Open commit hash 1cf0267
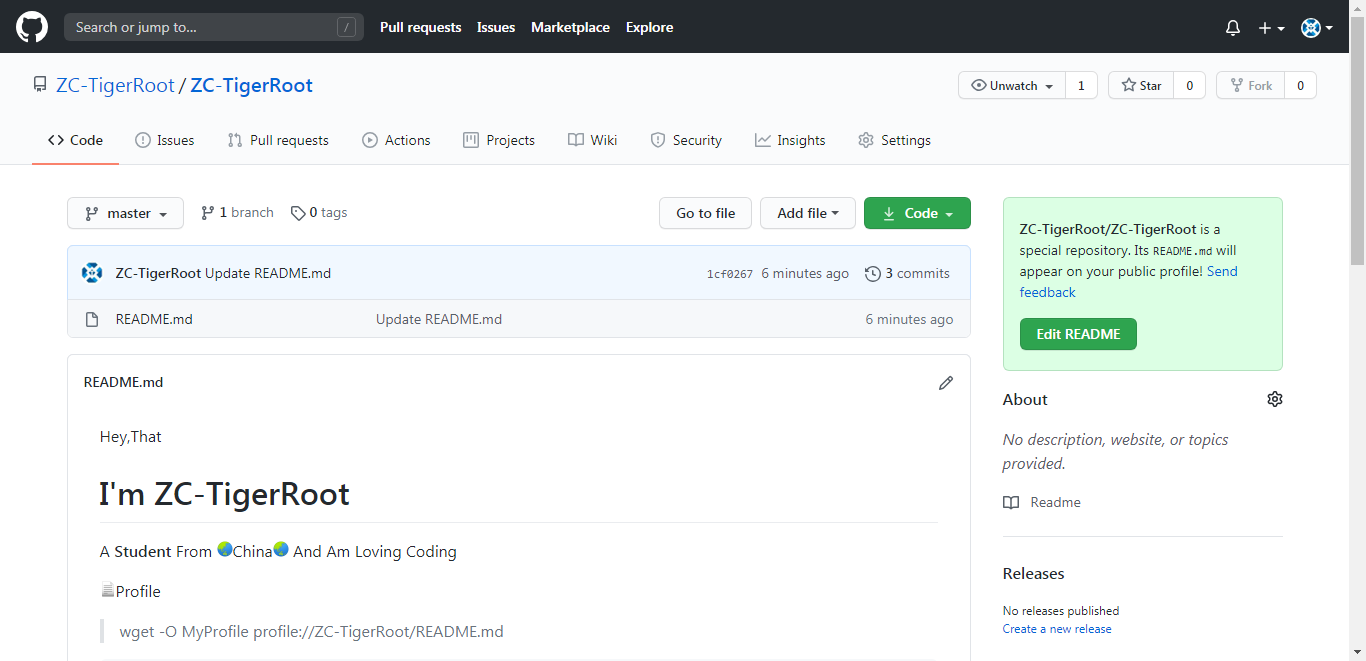 [x=730, y=274]
